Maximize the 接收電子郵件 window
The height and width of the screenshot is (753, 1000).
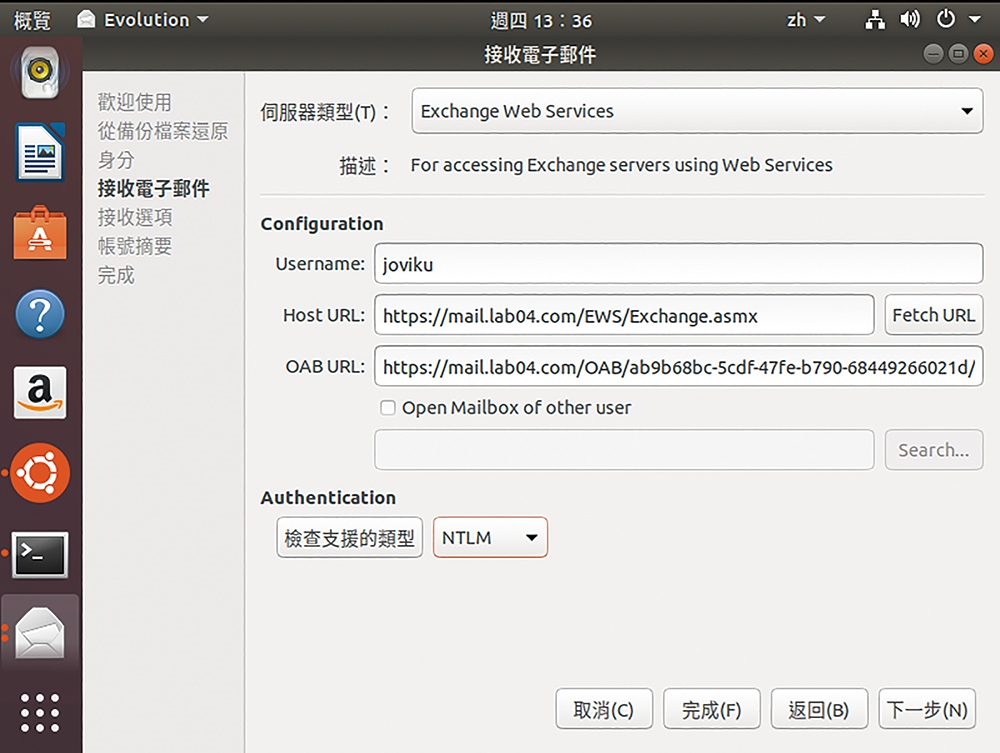click(958, 54)
